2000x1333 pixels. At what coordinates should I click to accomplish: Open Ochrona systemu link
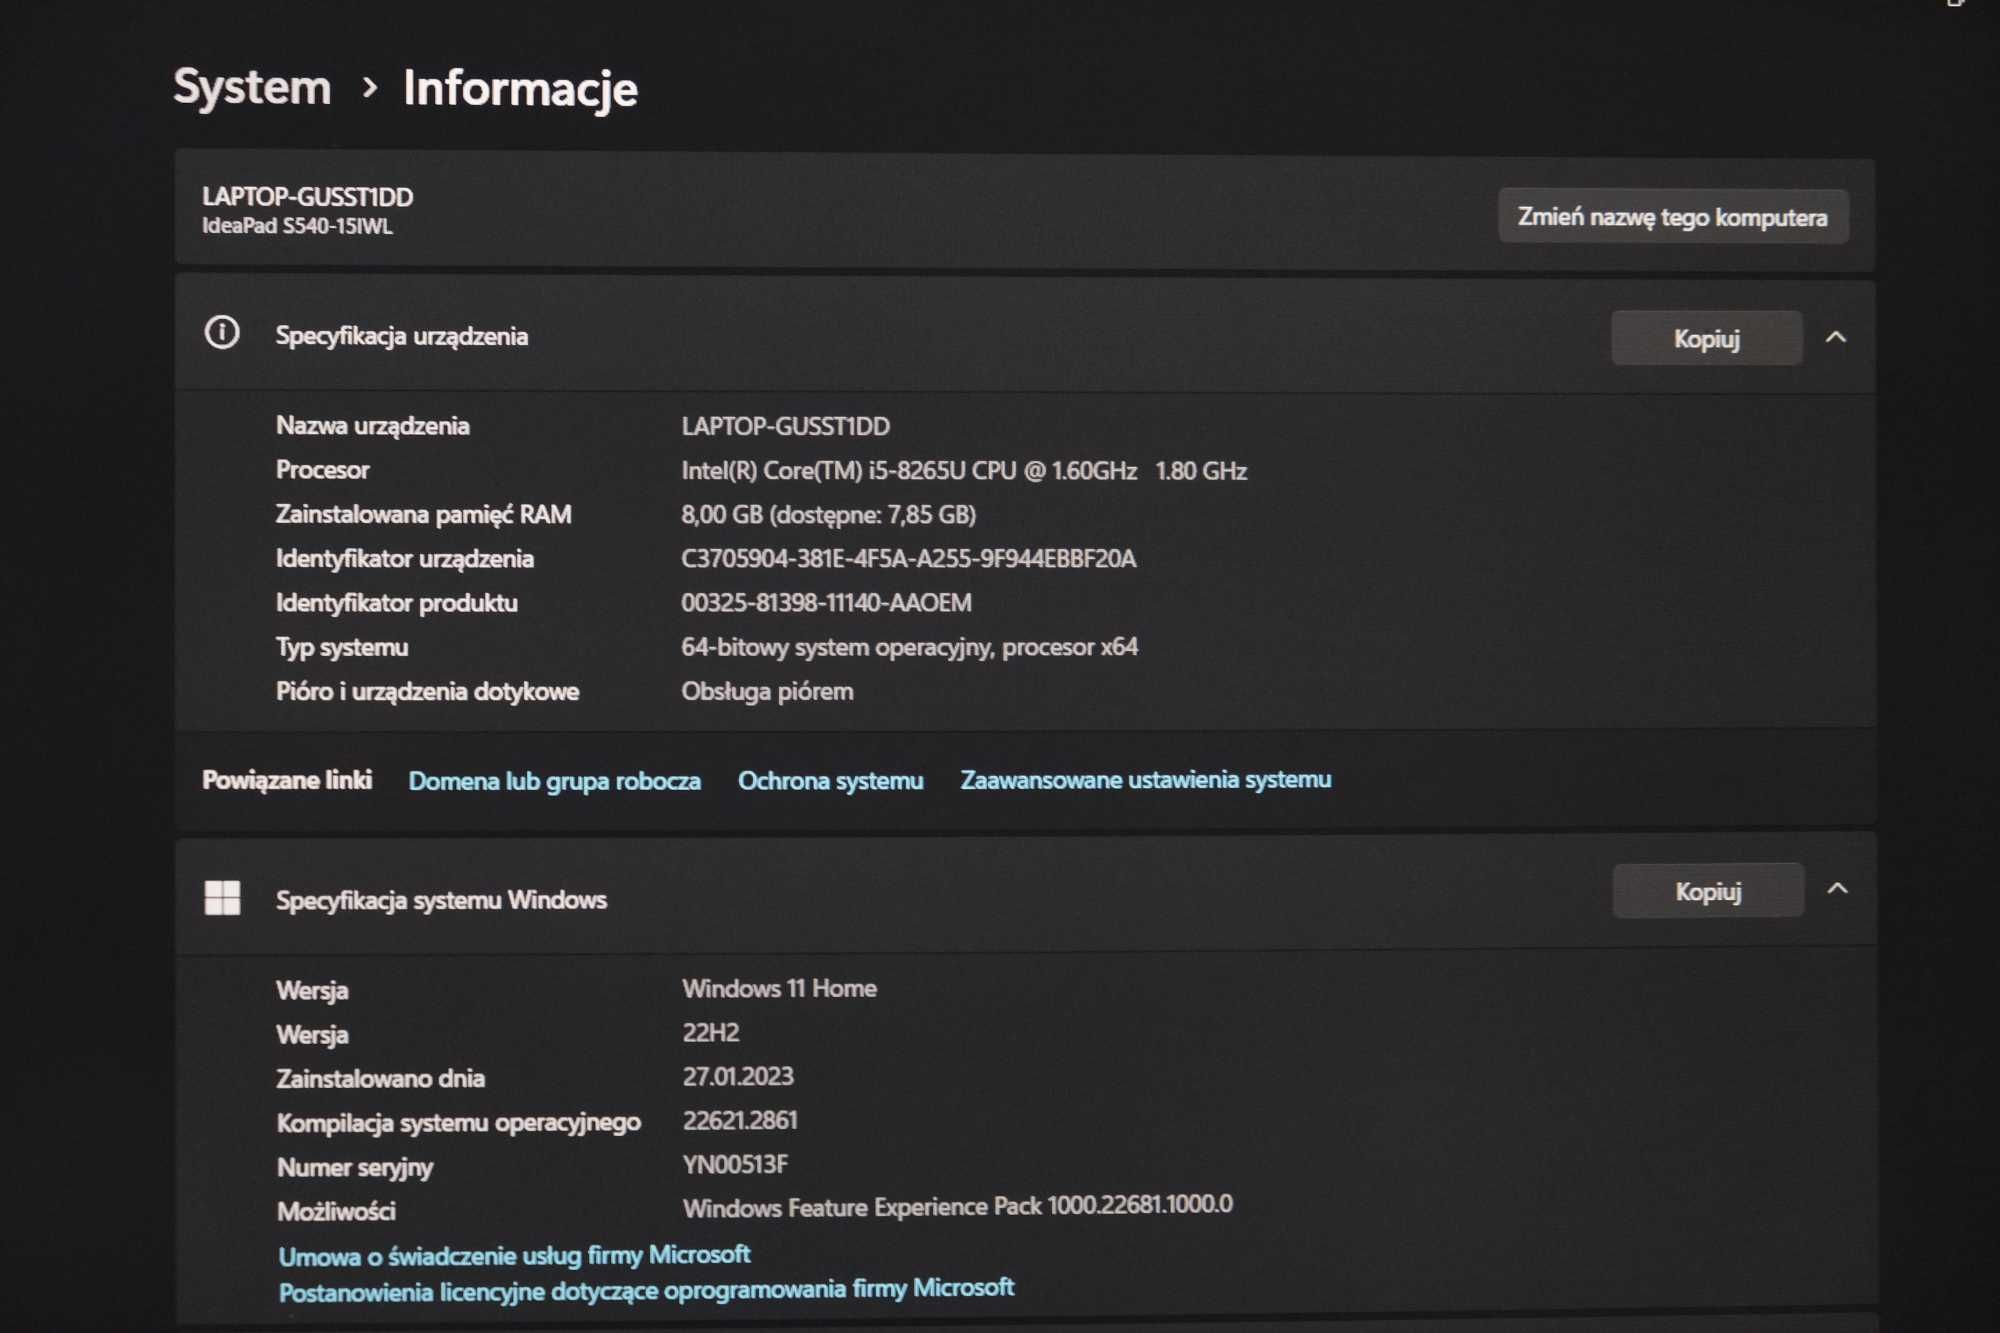coord(830,781)
